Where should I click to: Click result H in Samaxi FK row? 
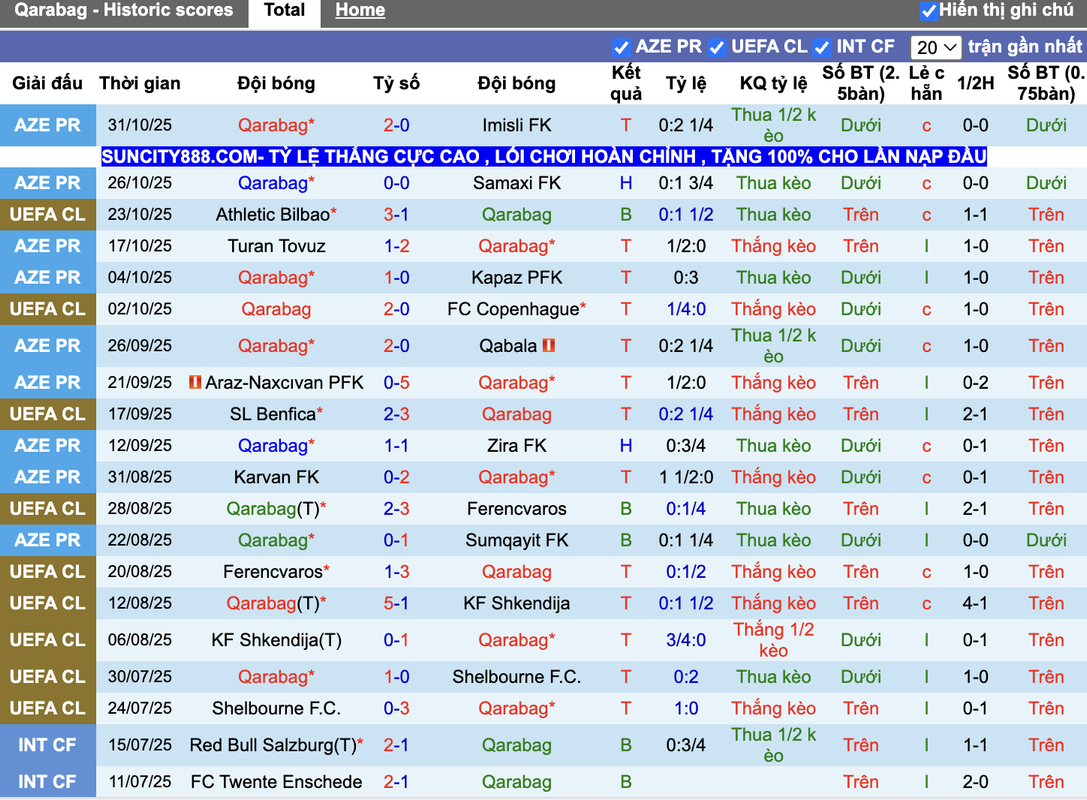pos(626,183)
